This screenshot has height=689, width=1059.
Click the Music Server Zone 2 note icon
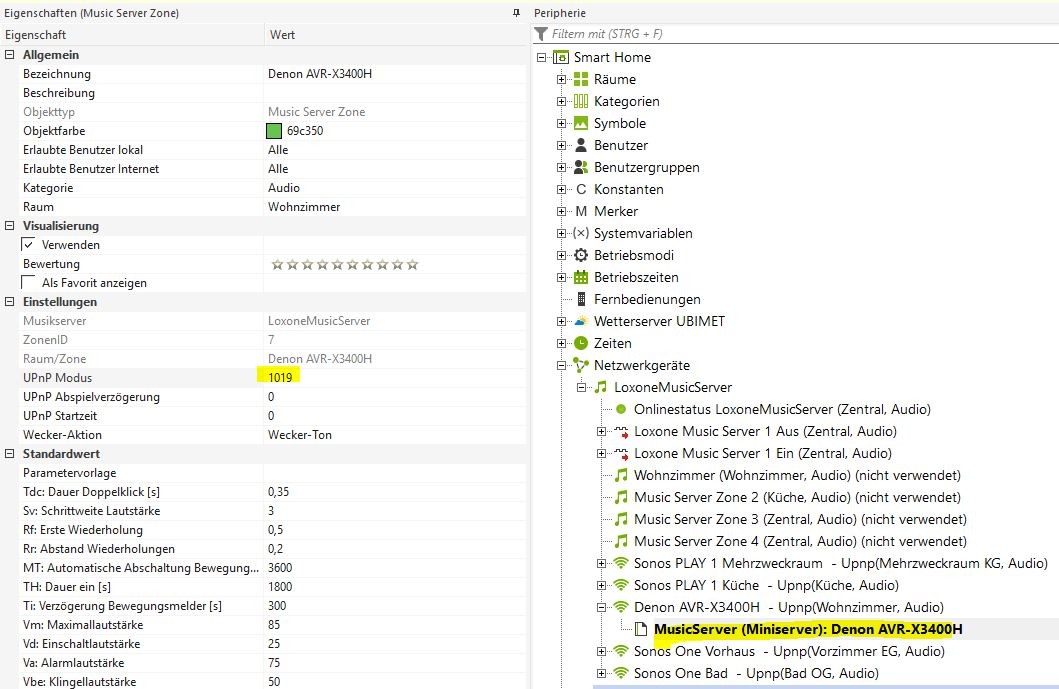pyautogui.click(x=621, y=498)
